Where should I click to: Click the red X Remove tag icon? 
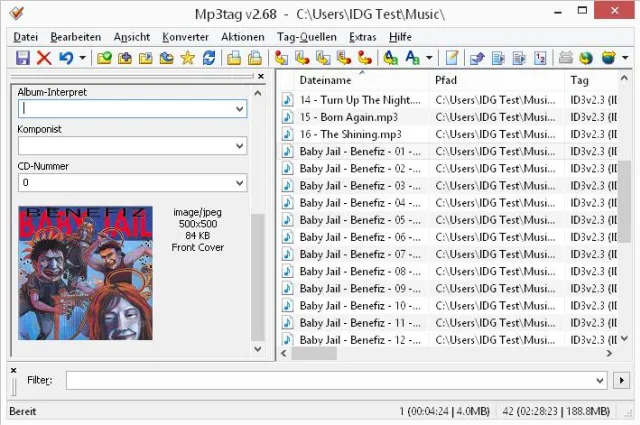44,58
